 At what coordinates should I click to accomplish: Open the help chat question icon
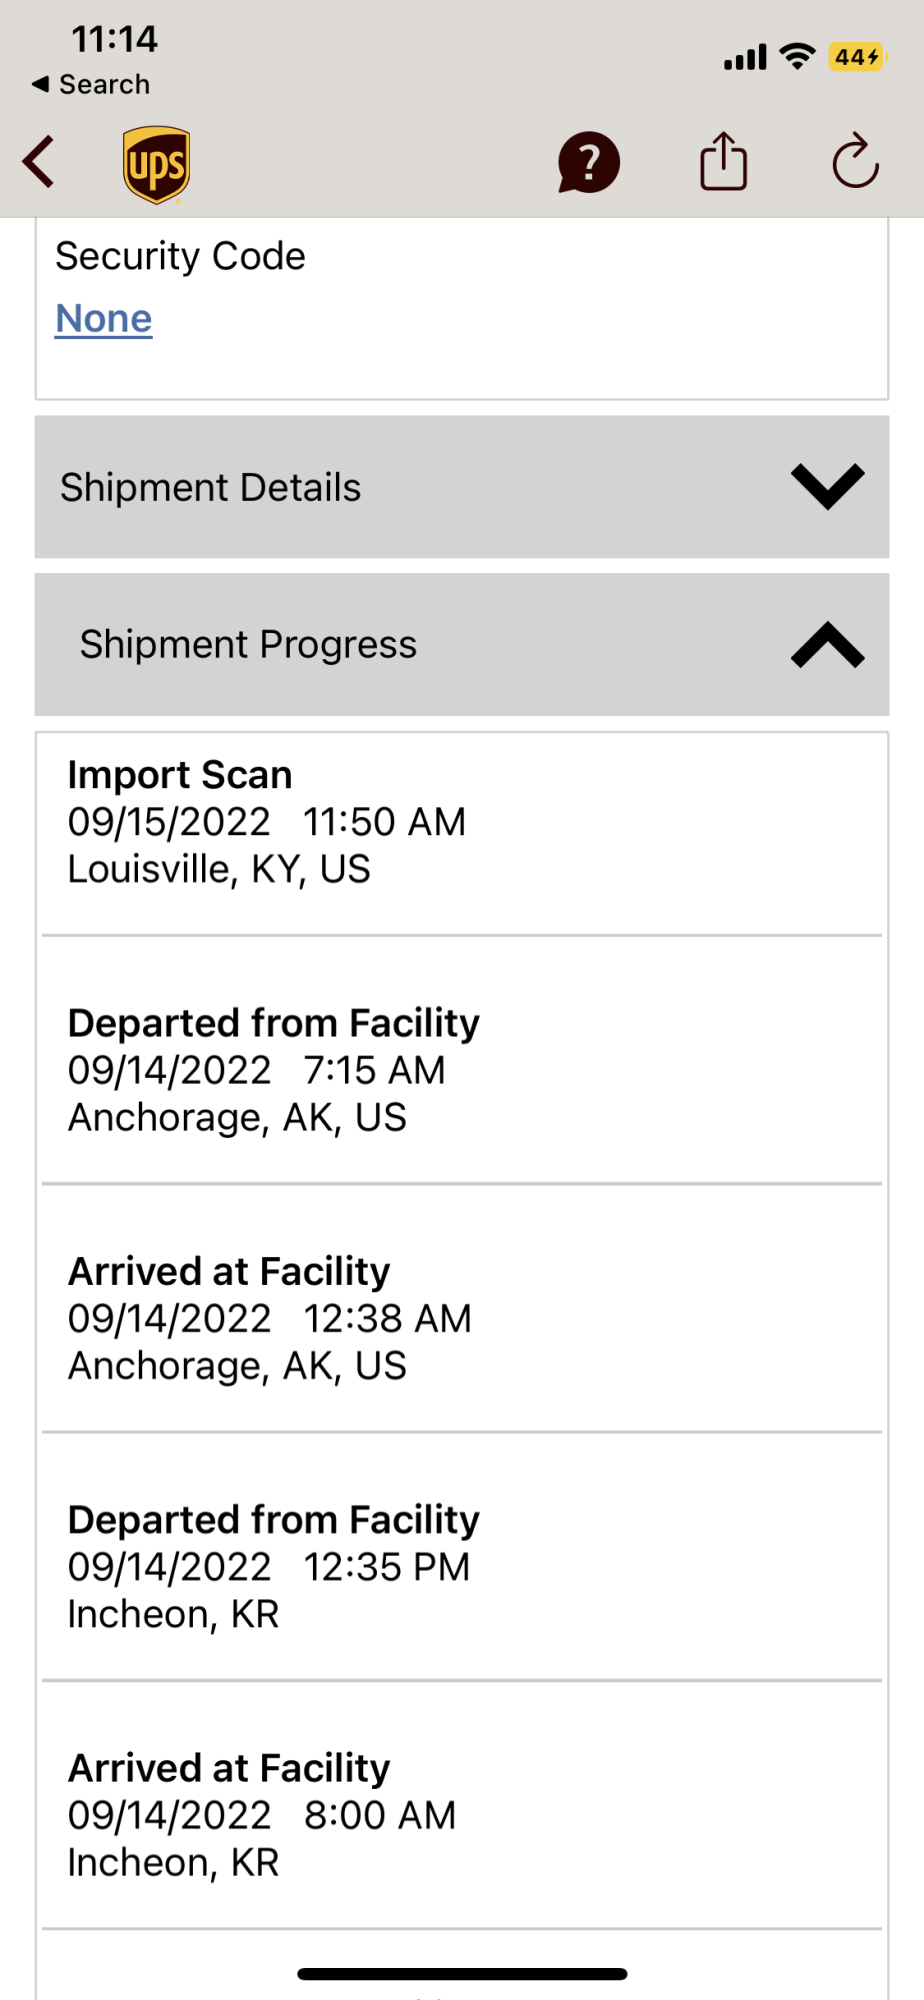[589, 162]
